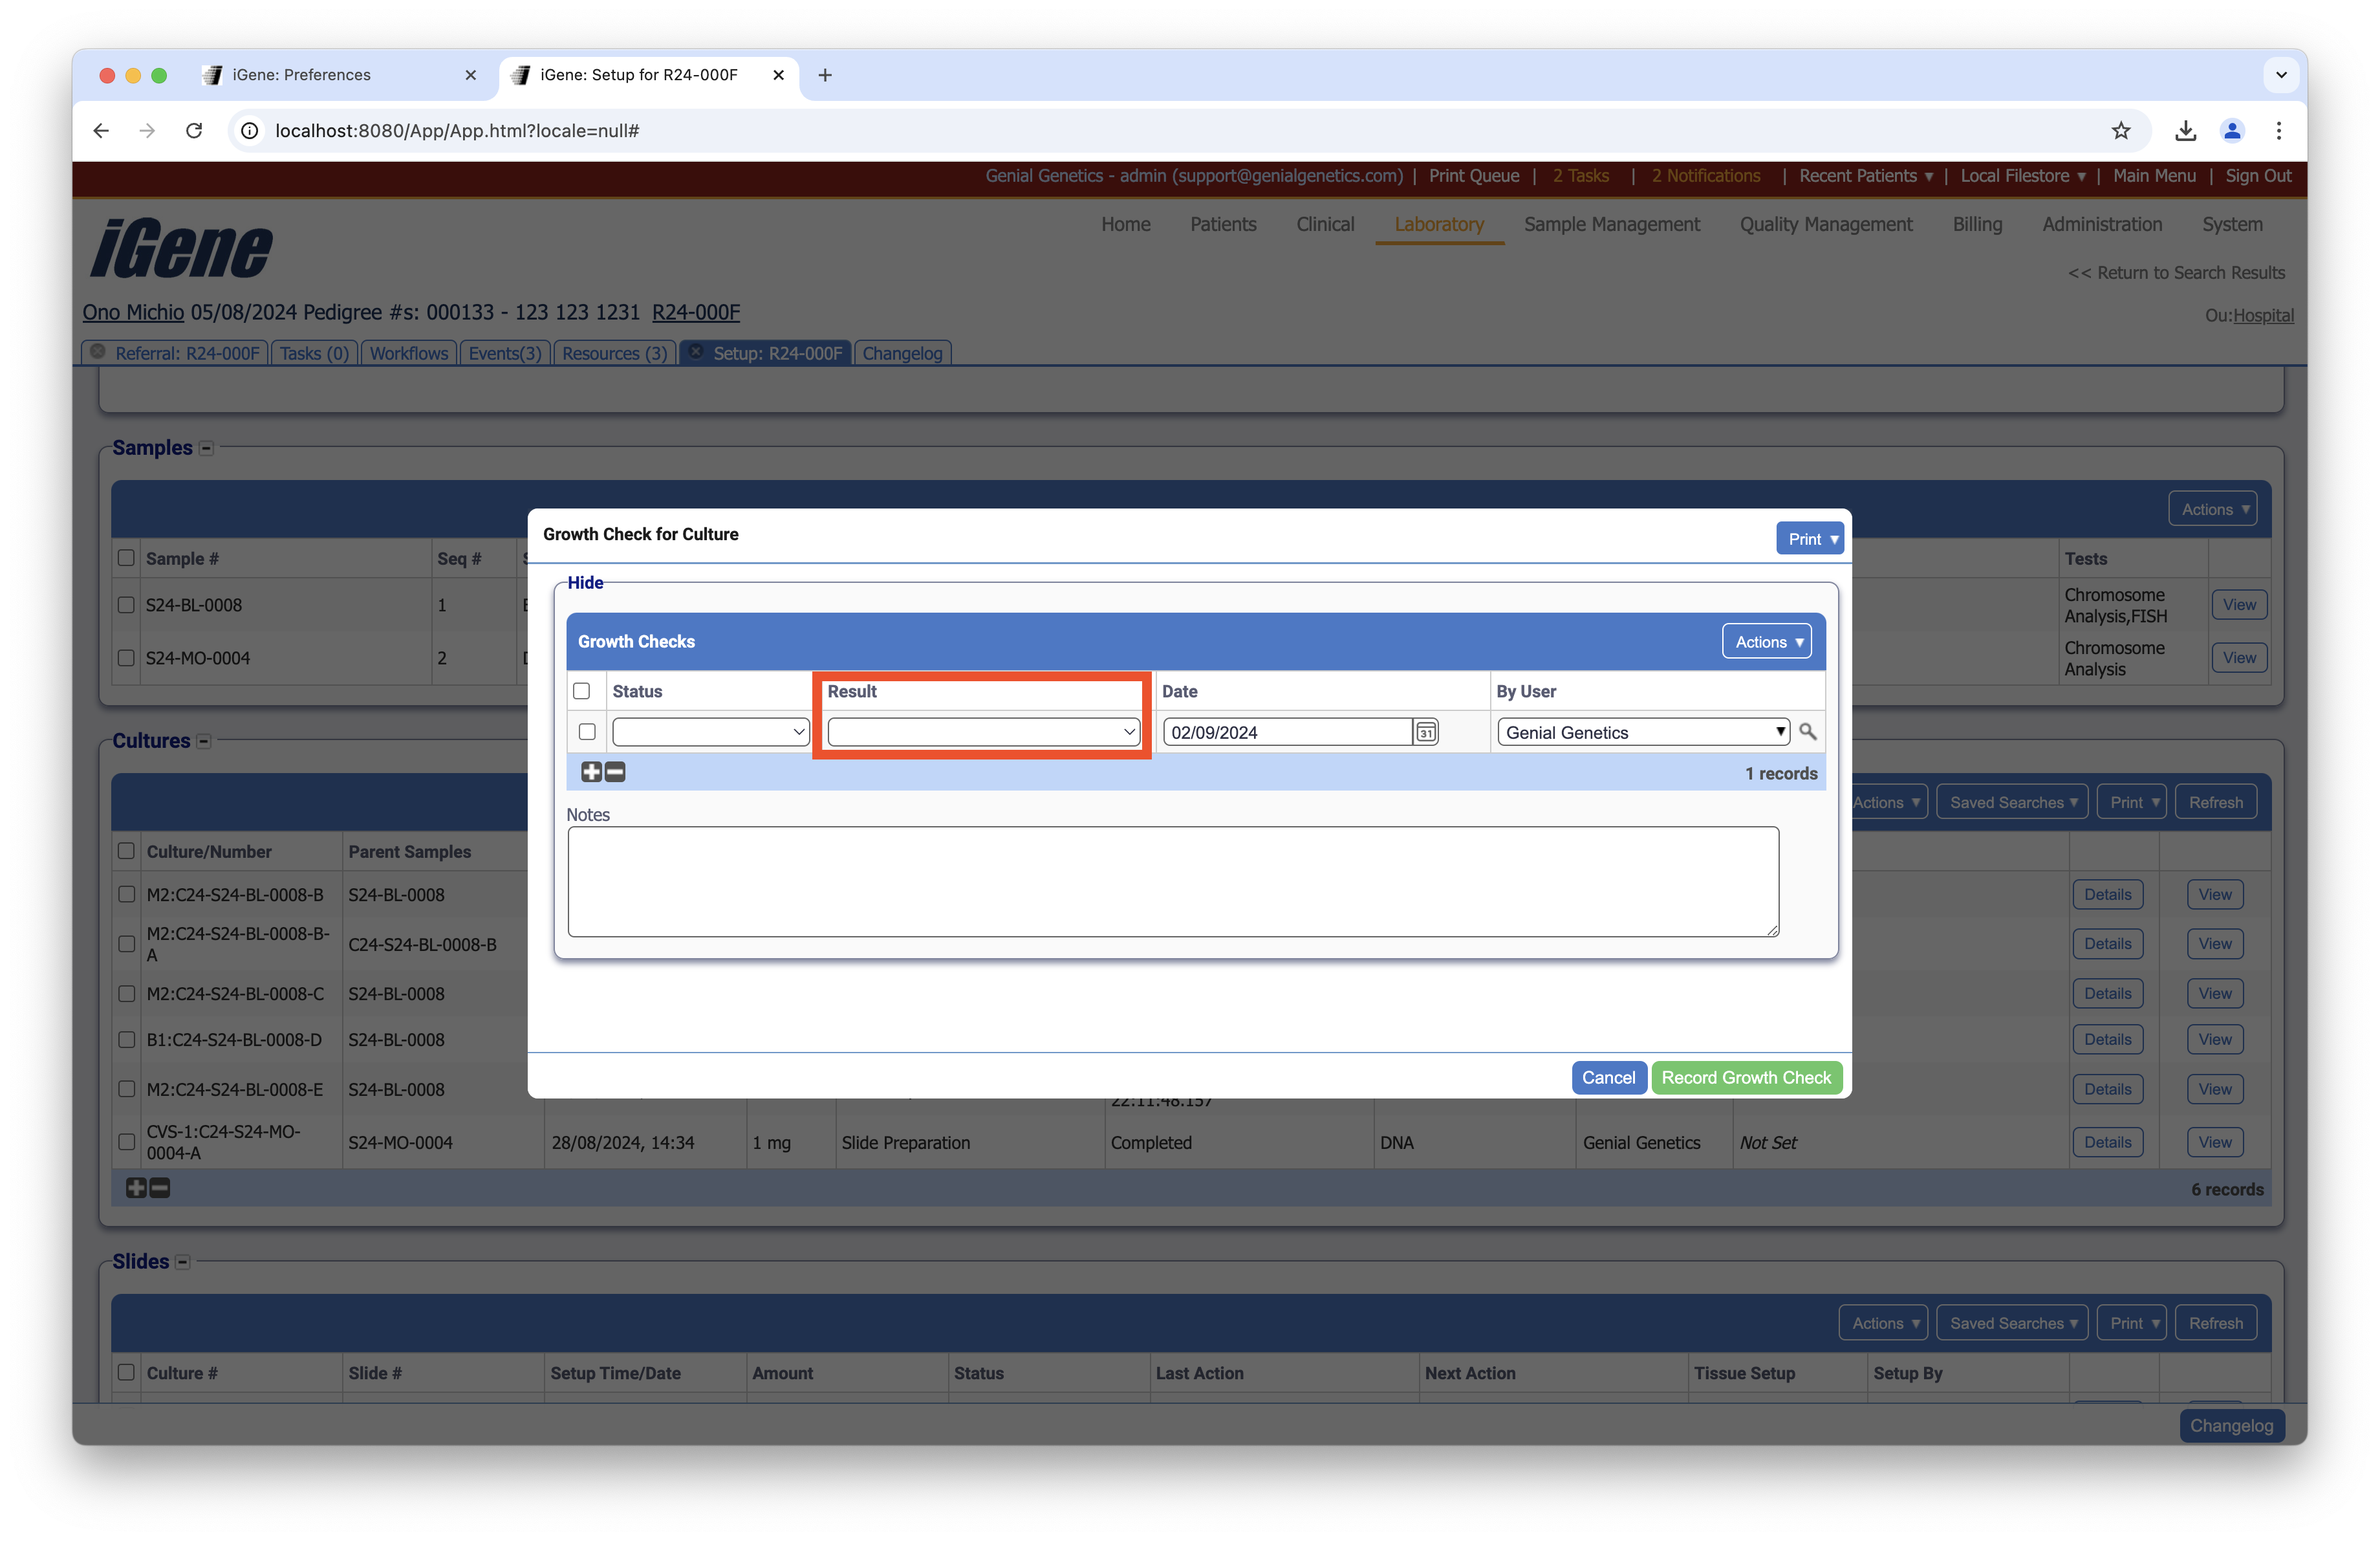Screen dimensions: 2380x1541
Task: Open the calendar date picker icon
Action: pos(1425,732)
